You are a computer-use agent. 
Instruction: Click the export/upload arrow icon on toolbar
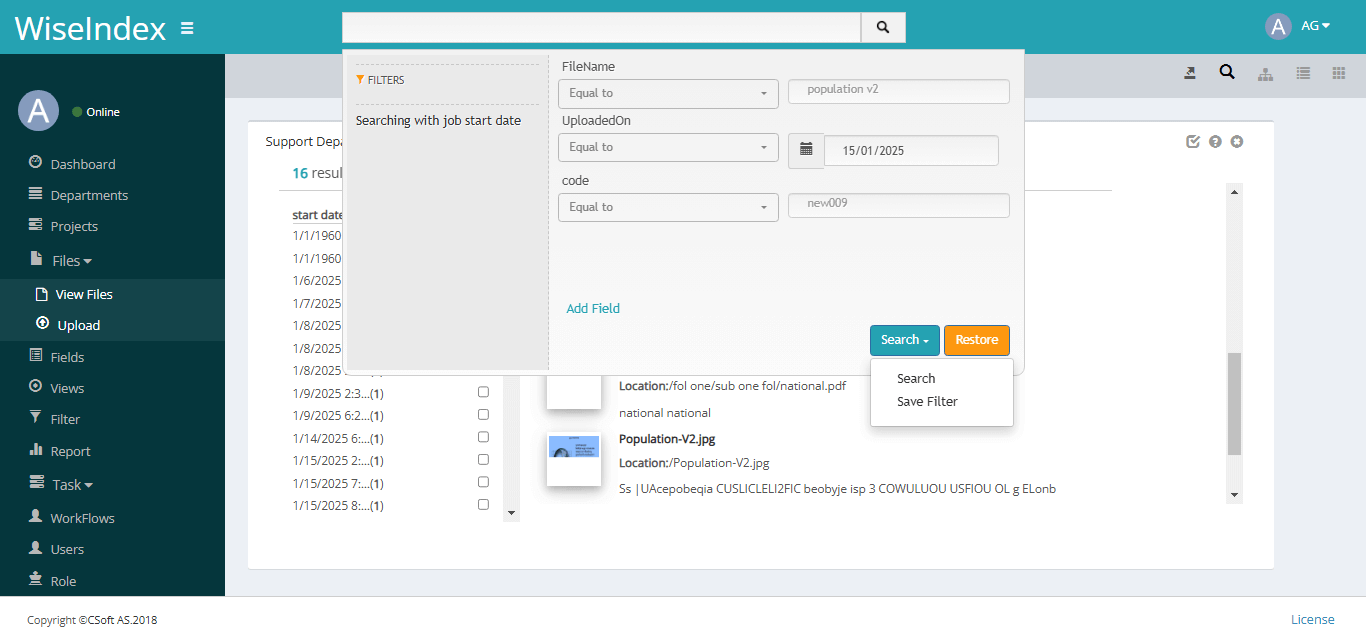pos(1189,73)
